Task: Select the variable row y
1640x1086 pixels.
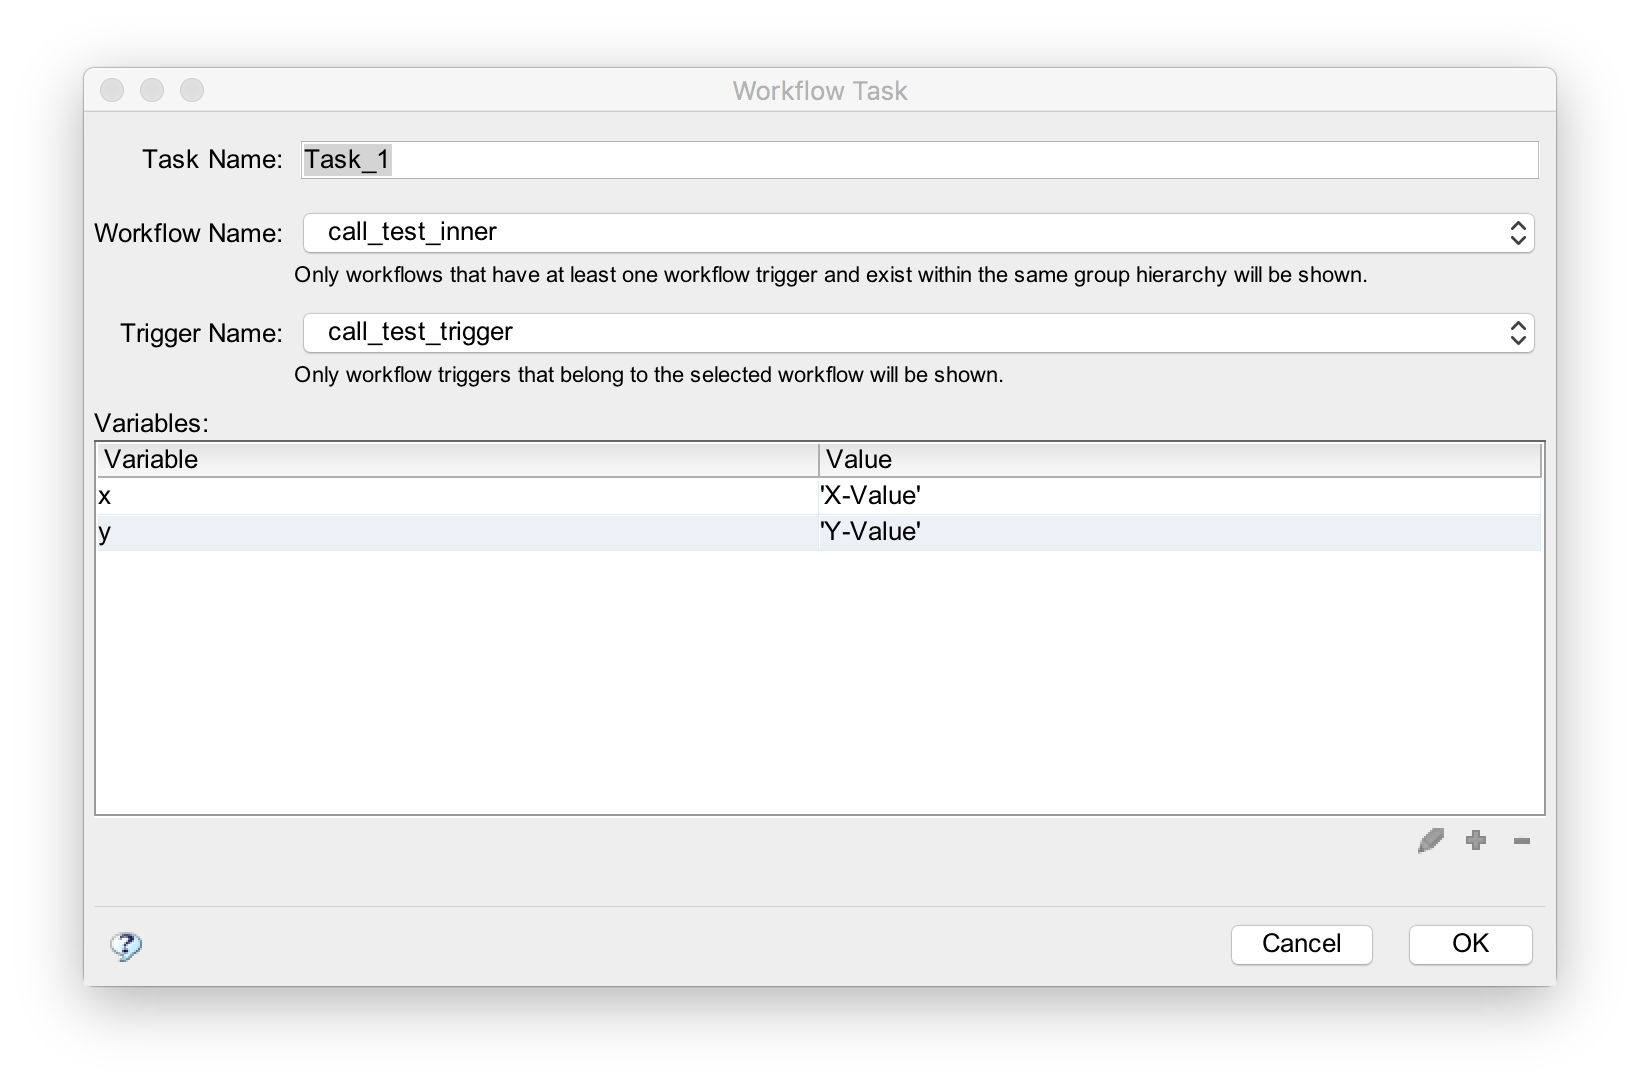Action: pyautogui.click(x=400, y=532)
